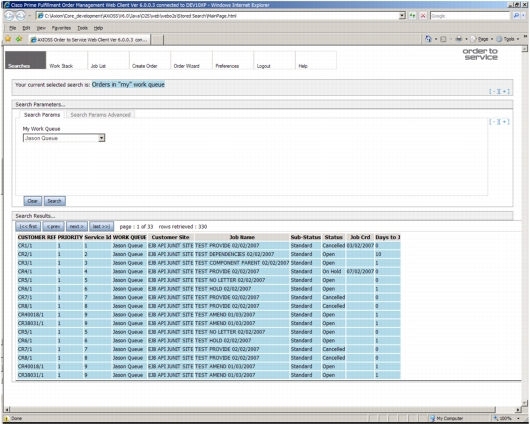The width and height of the screenshot is (530, 425).
Task: Expand the command bar overflow chevron
Action: [x=526, y=36]
